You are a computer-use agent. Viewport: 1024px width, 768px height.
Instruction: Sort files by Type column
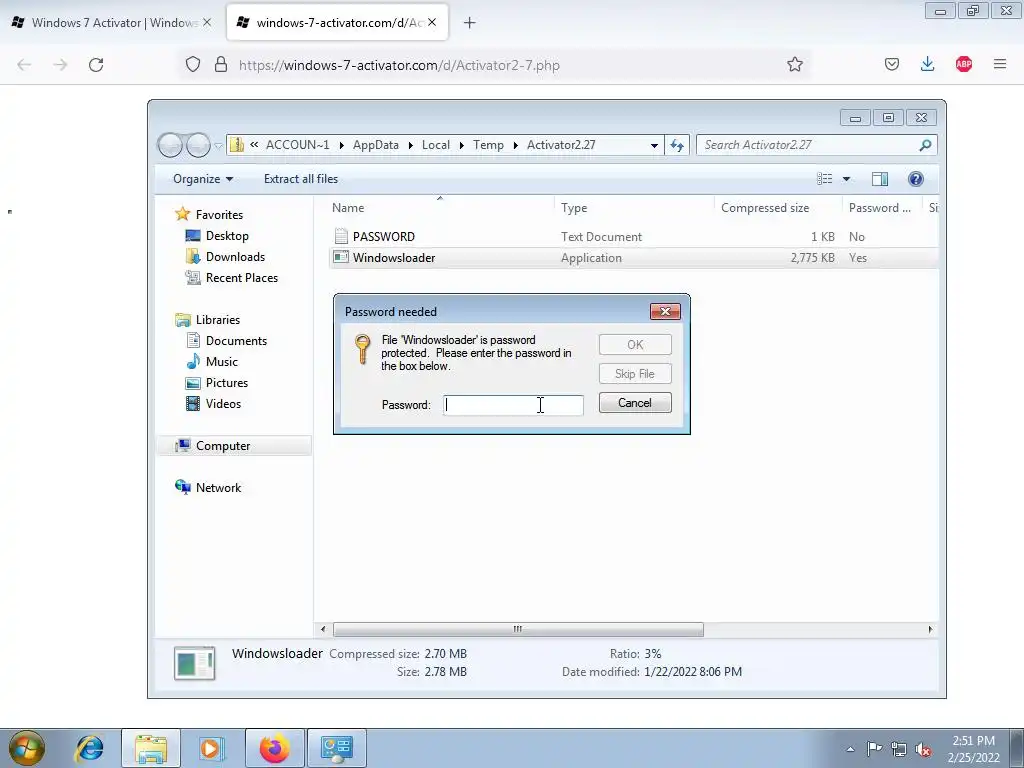[574, 208]
